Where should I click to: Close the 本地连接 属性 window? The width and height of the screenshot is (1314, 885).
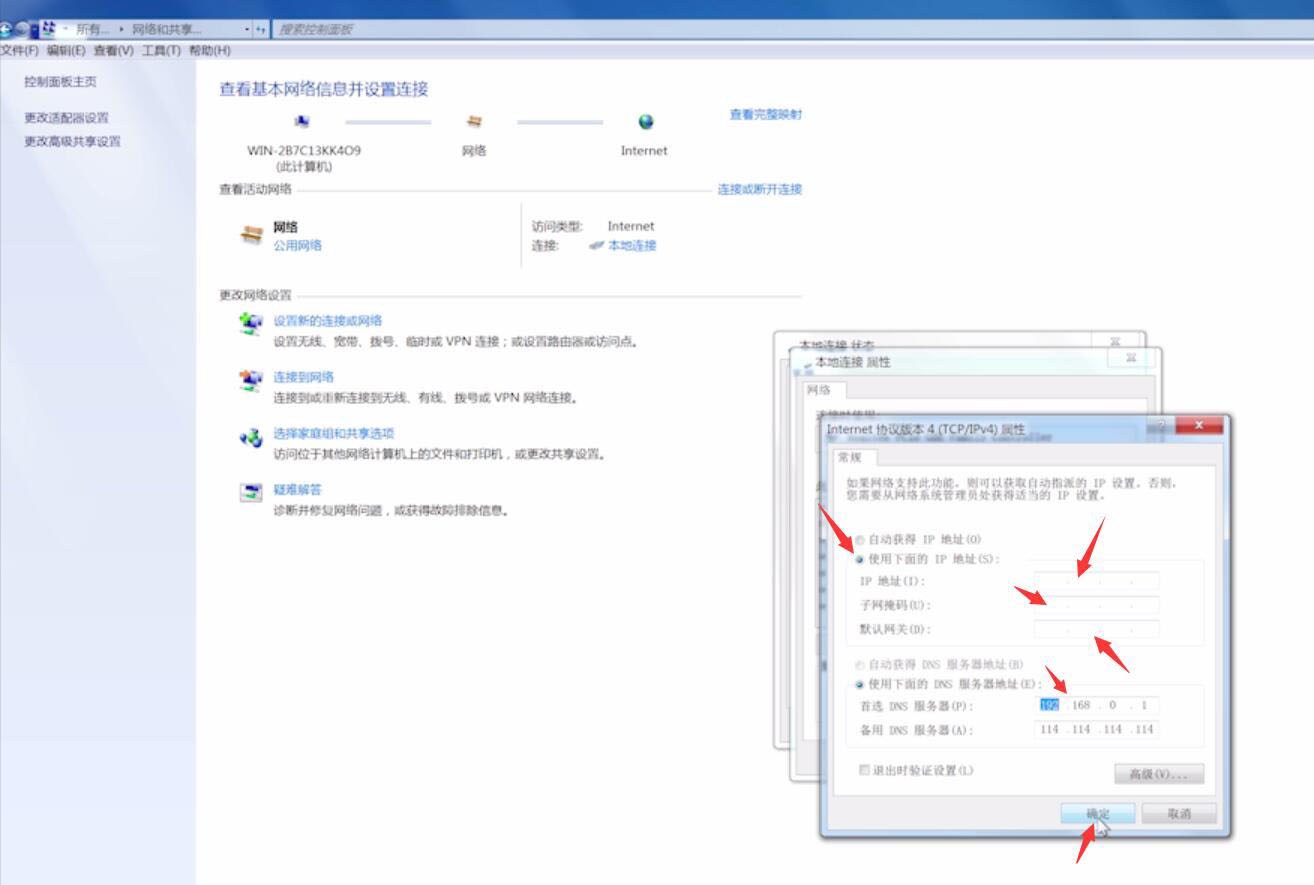click(1132, 357)
